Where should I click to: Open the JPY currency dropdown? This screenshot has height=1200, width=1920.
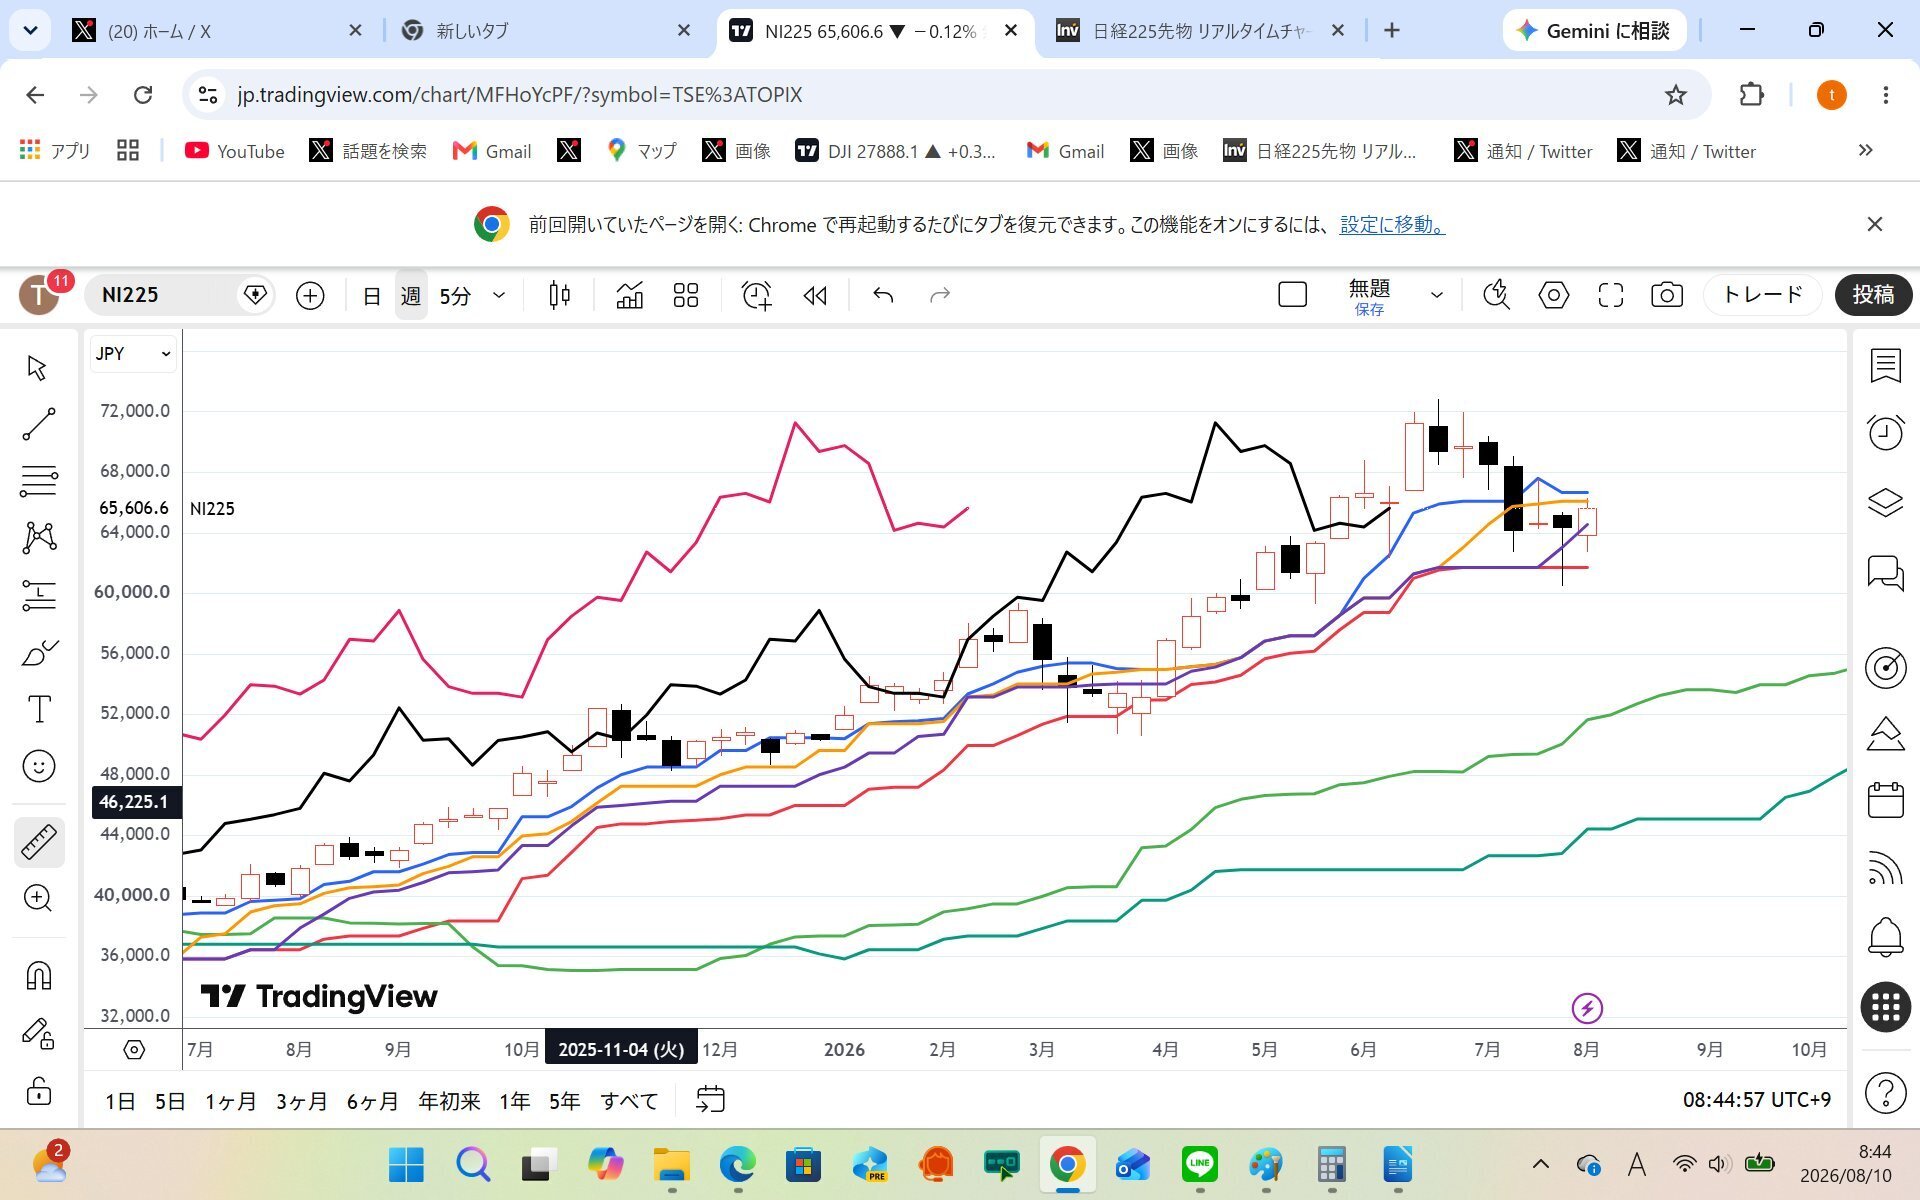tap(133, 354)
